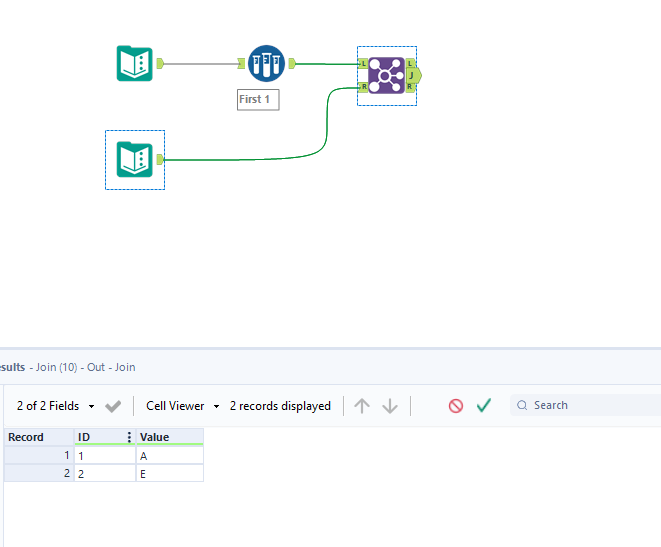Click the gray checkmark beside Fields dropdown
Screen dimensions: 661x547
point(113,406)
